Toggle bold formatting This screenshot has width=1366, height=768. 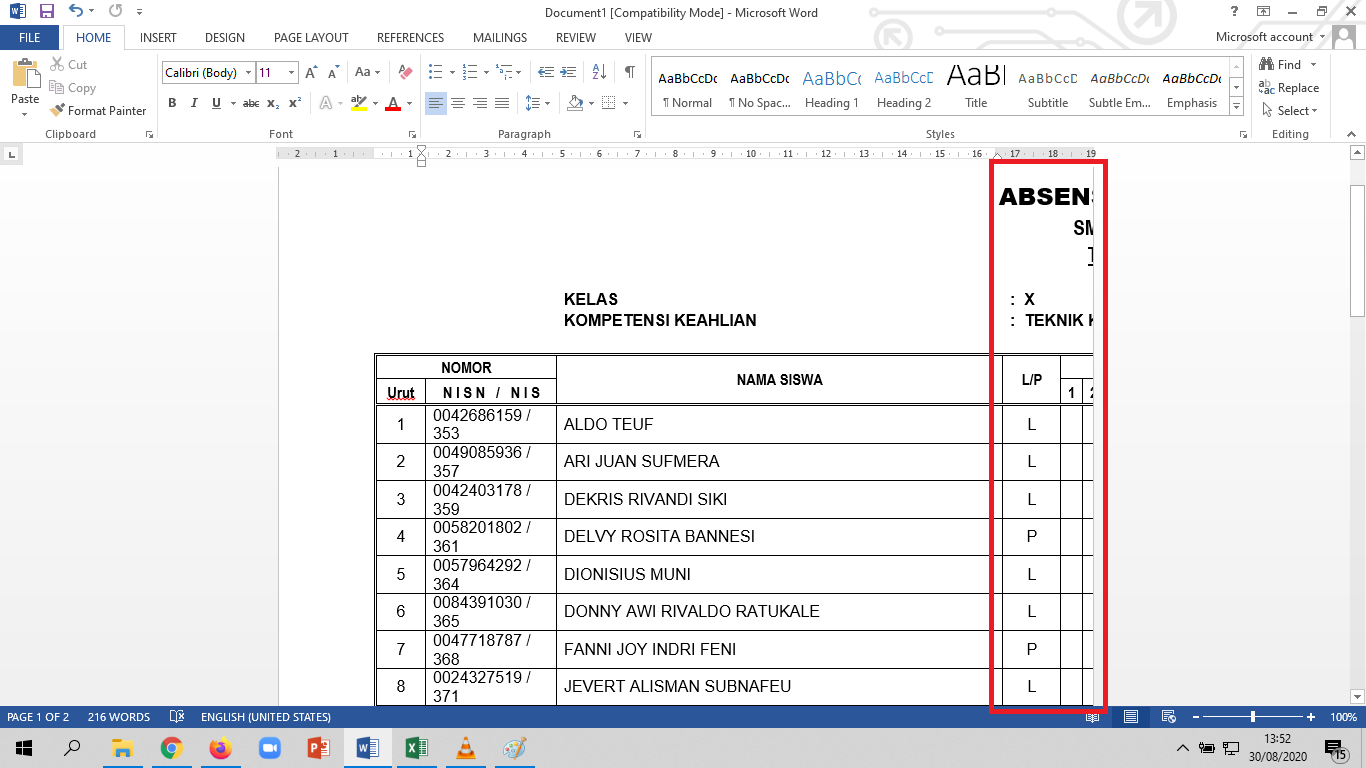click(x=172, y=103)
